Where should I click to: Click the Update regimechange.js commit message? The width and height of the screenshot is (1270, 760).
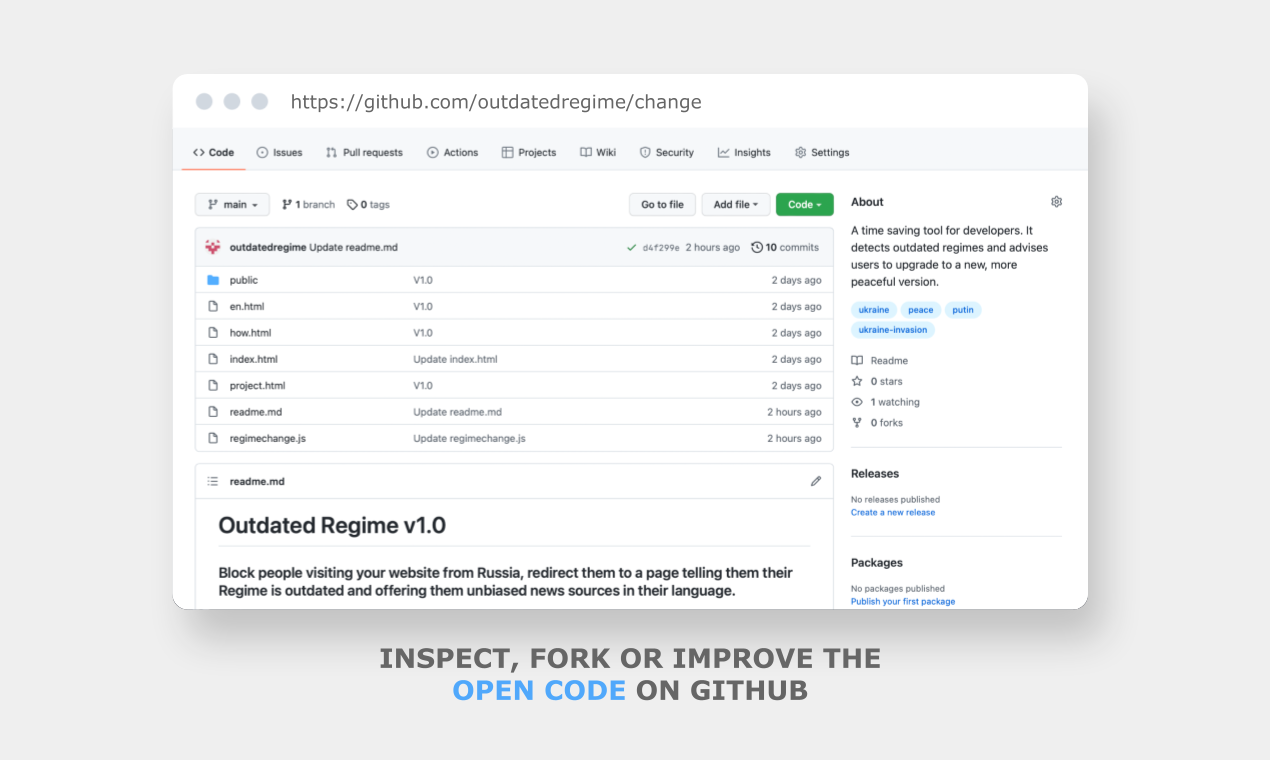(469, 438)
